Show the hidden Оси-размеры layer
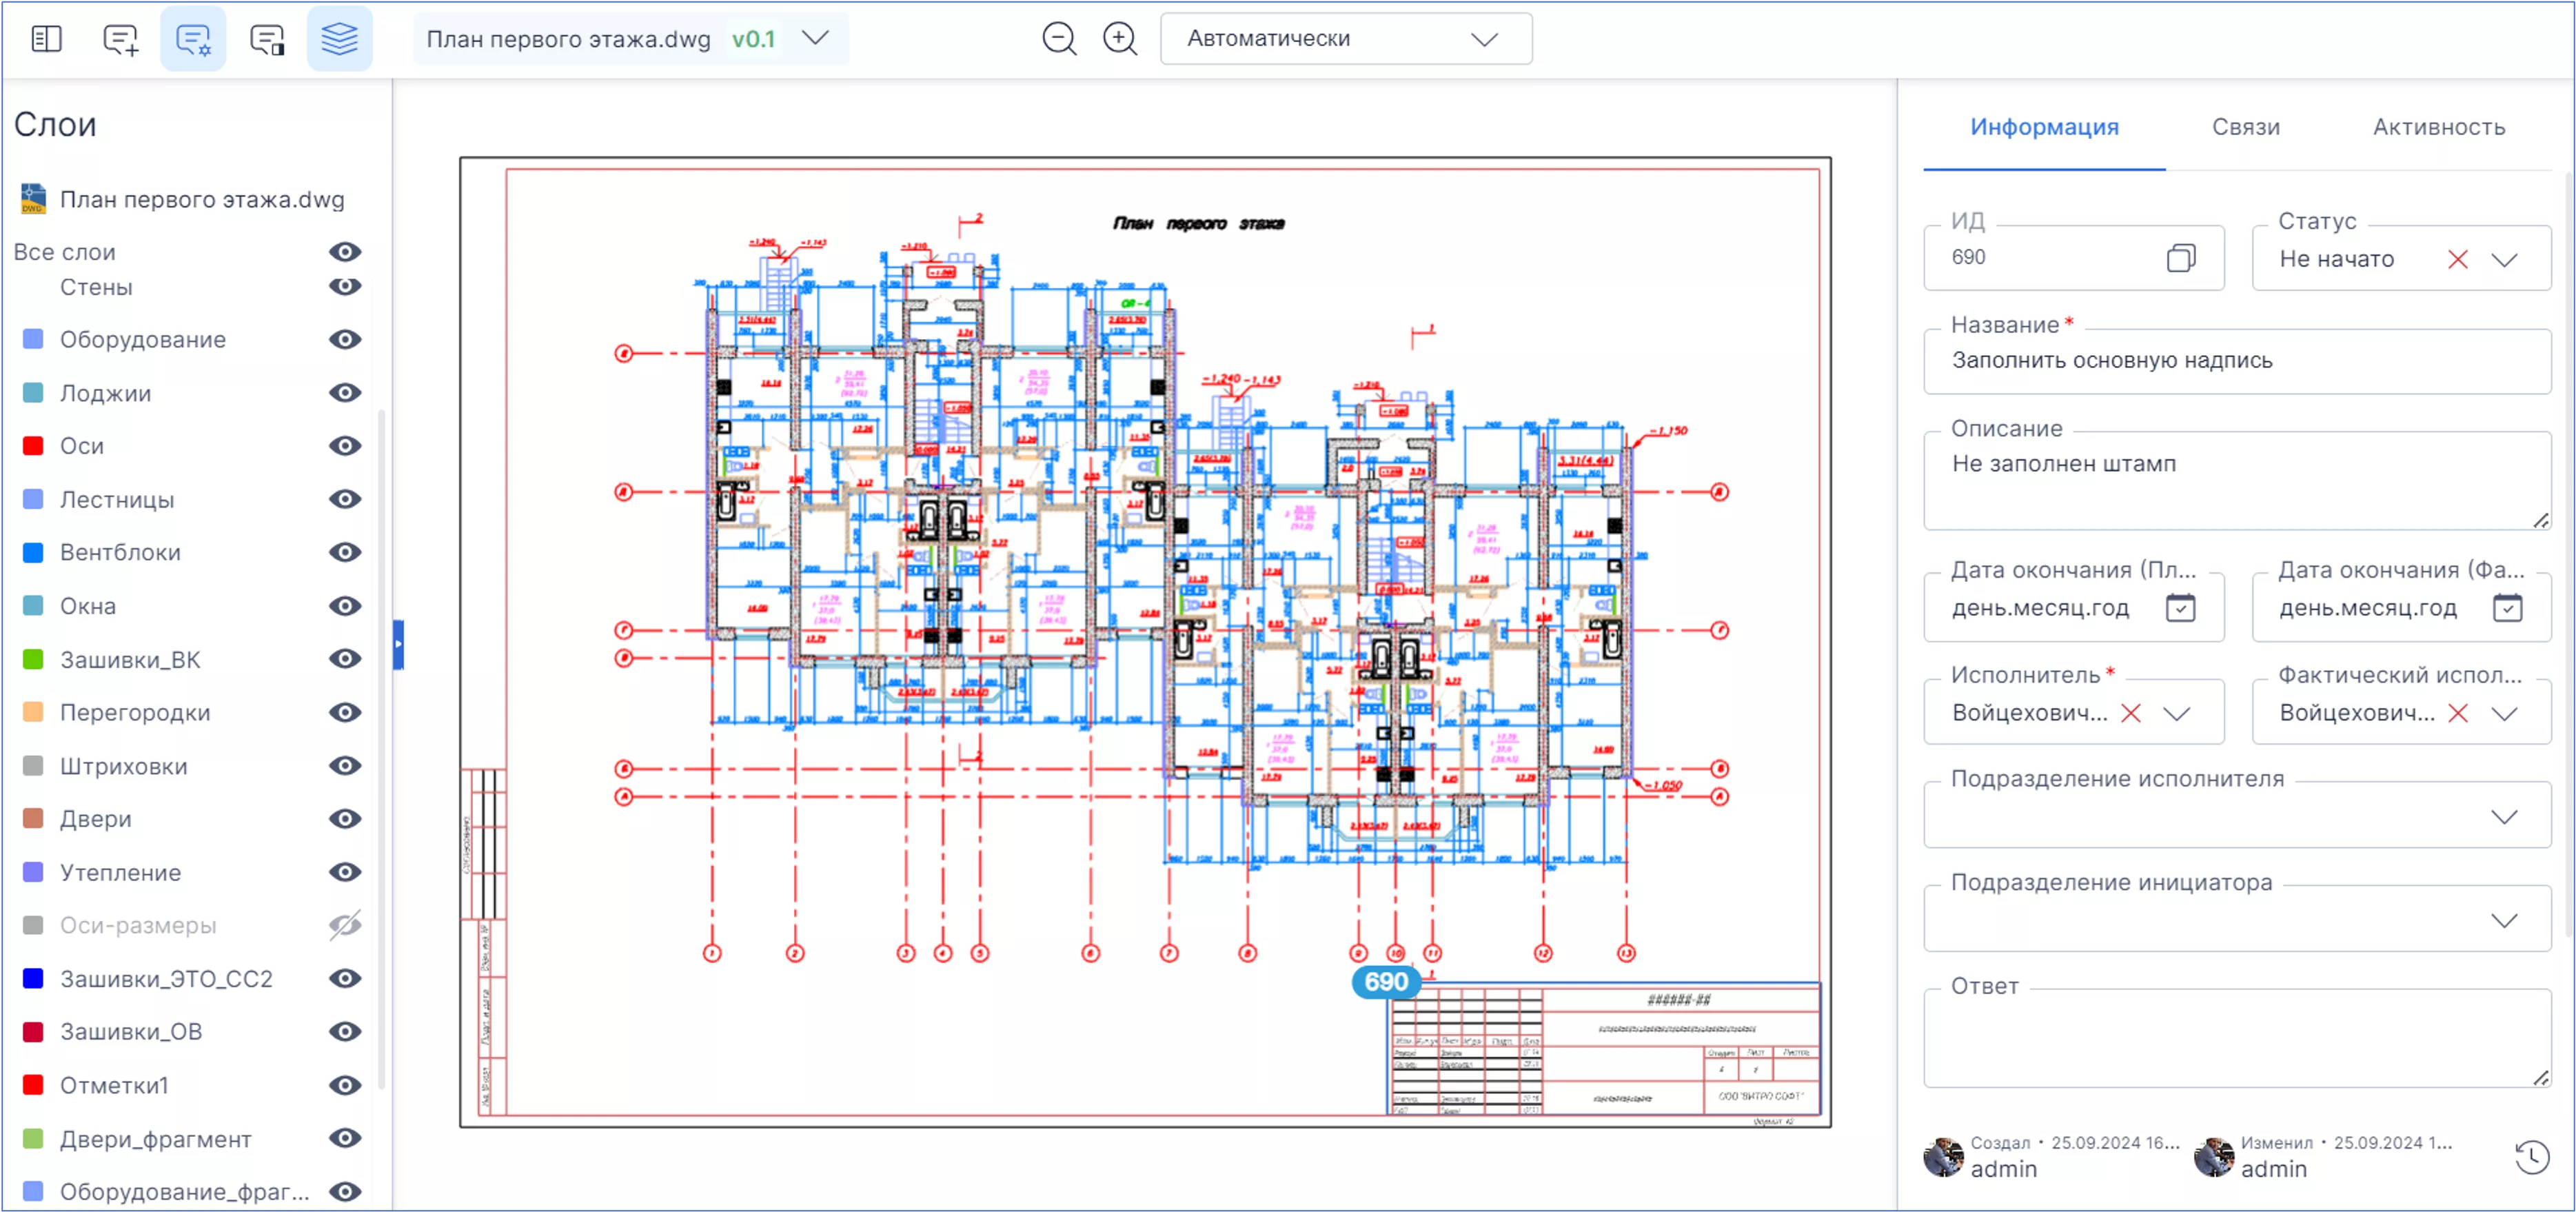 click(x=345, y=926)
